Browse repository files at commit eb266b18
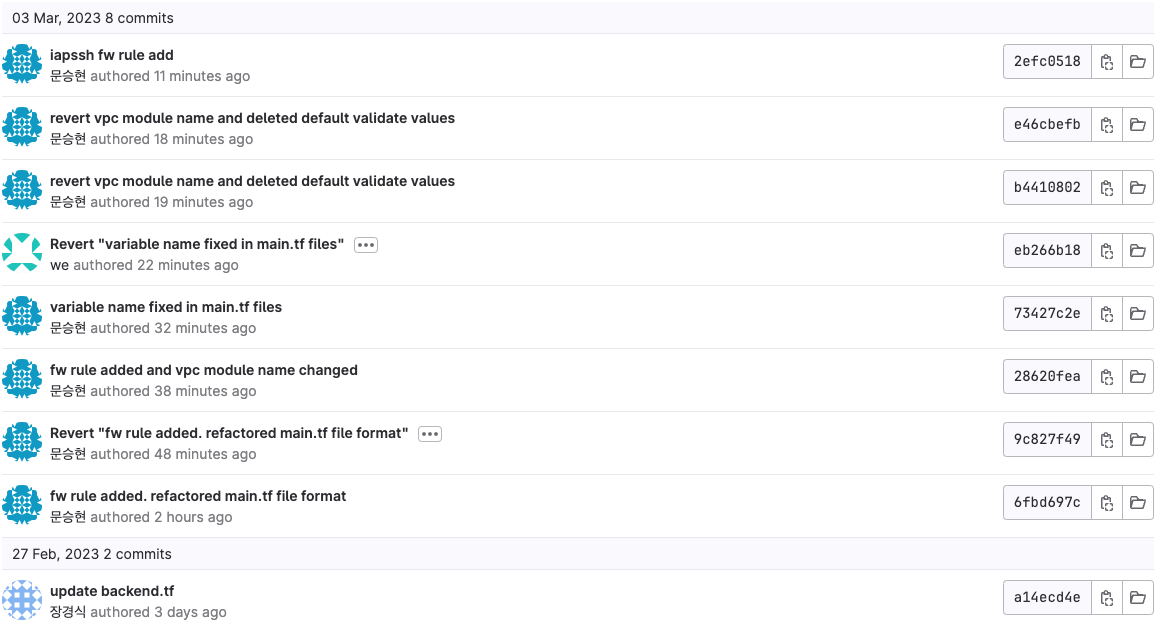Viewport: 1160px width, 631px height. 1138,250
